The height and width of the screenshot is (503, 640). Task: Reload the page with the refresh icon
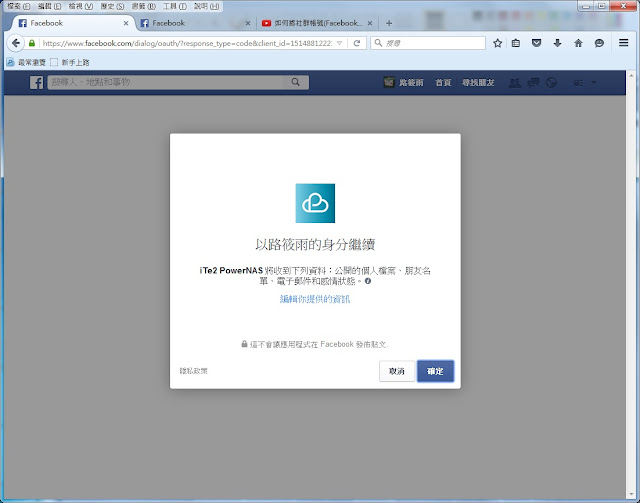(357, 43)
